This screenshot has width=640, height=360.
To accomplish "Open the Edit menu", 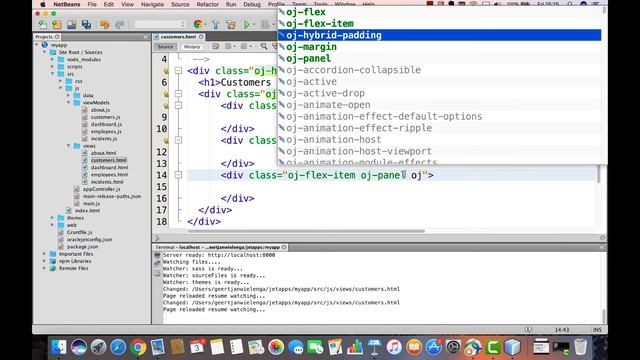I will pyautogui.click(x=109, y=4).
